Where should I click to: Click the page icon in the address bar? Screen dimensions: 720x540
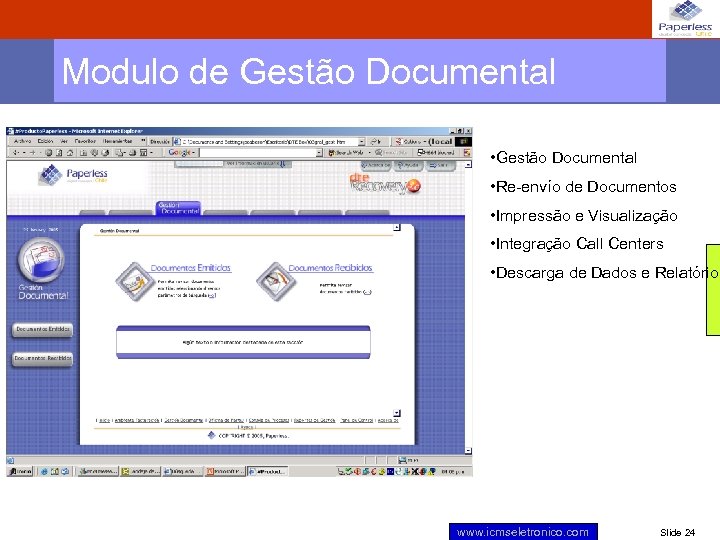point(177,142)
